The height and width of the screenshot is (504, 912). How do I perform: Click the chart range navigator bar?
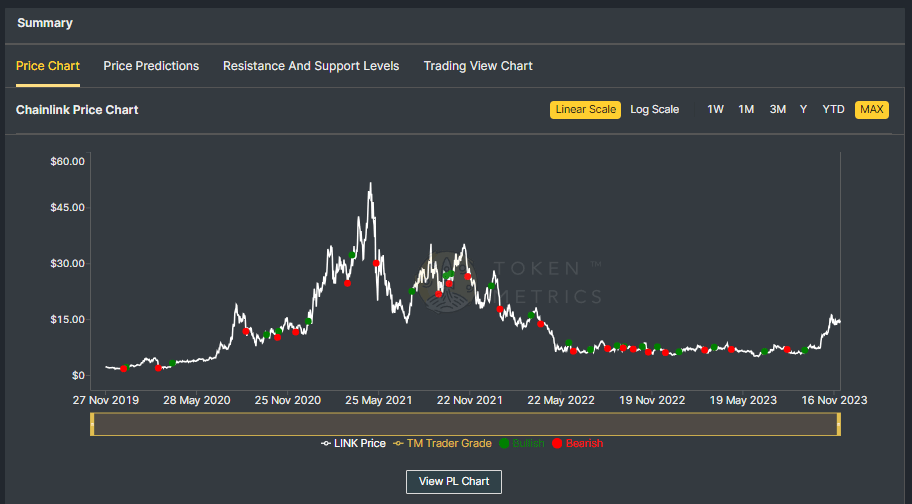point(465,424)
